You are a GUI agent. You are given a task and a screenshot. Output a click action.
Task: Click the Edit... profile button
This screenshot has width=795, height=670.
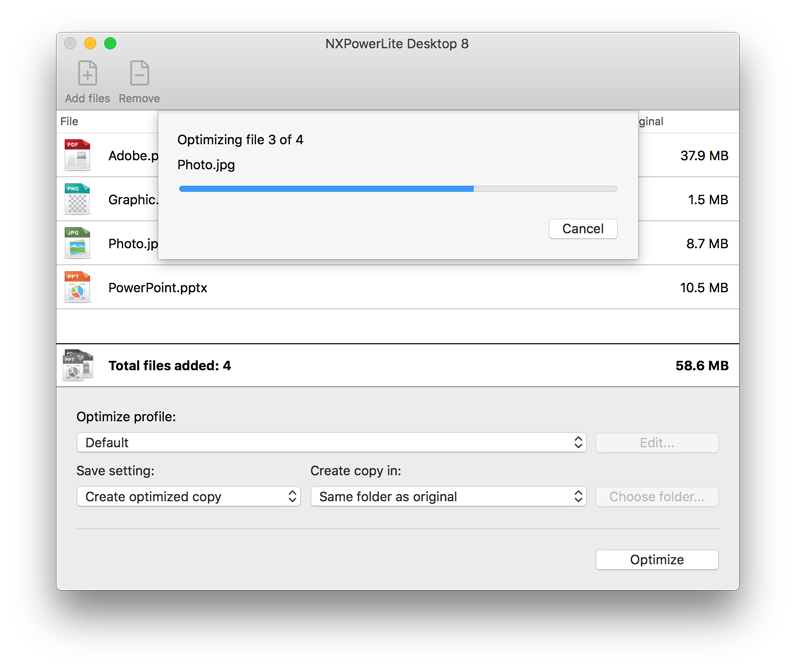coord(656,442)
